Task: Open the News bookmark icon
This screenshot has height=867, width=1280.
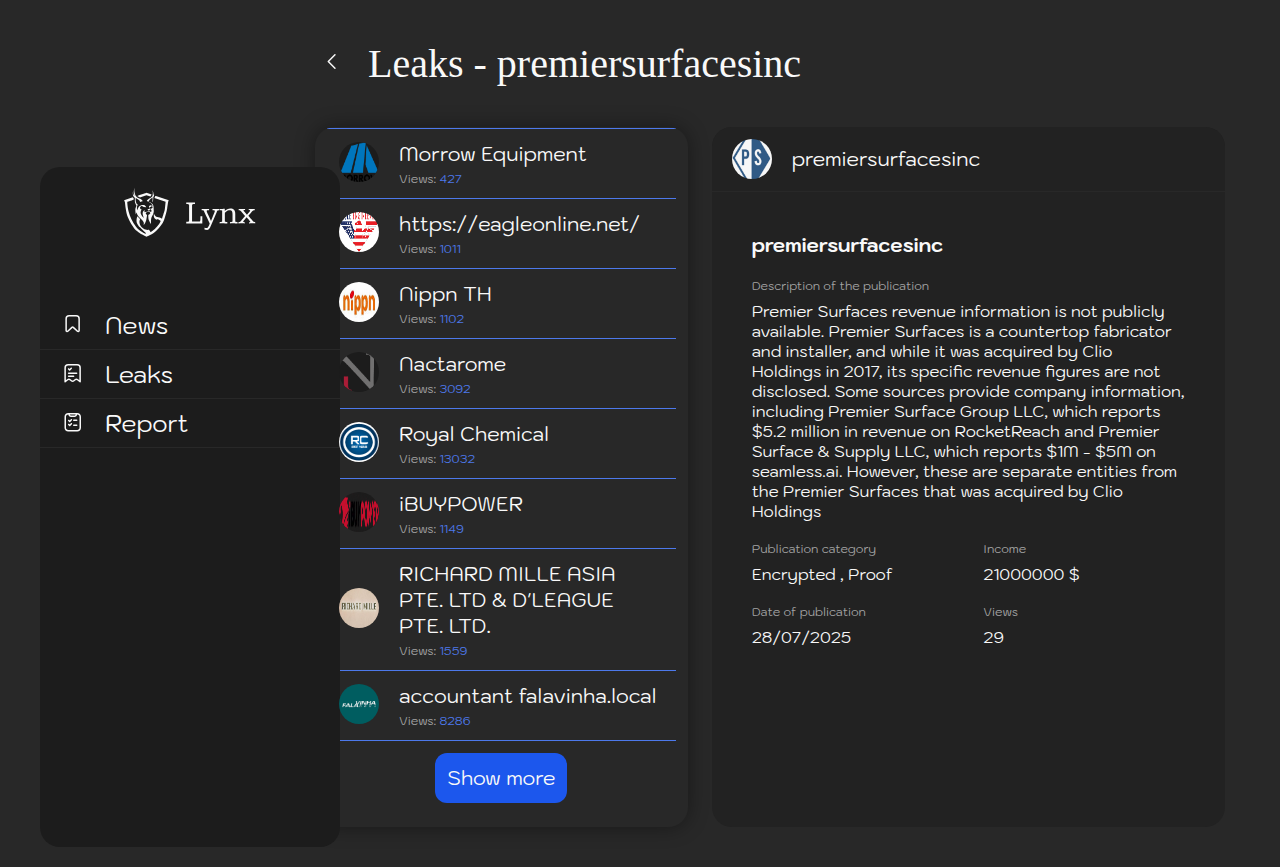Action: pyautogui.click(x=72, y=324)
